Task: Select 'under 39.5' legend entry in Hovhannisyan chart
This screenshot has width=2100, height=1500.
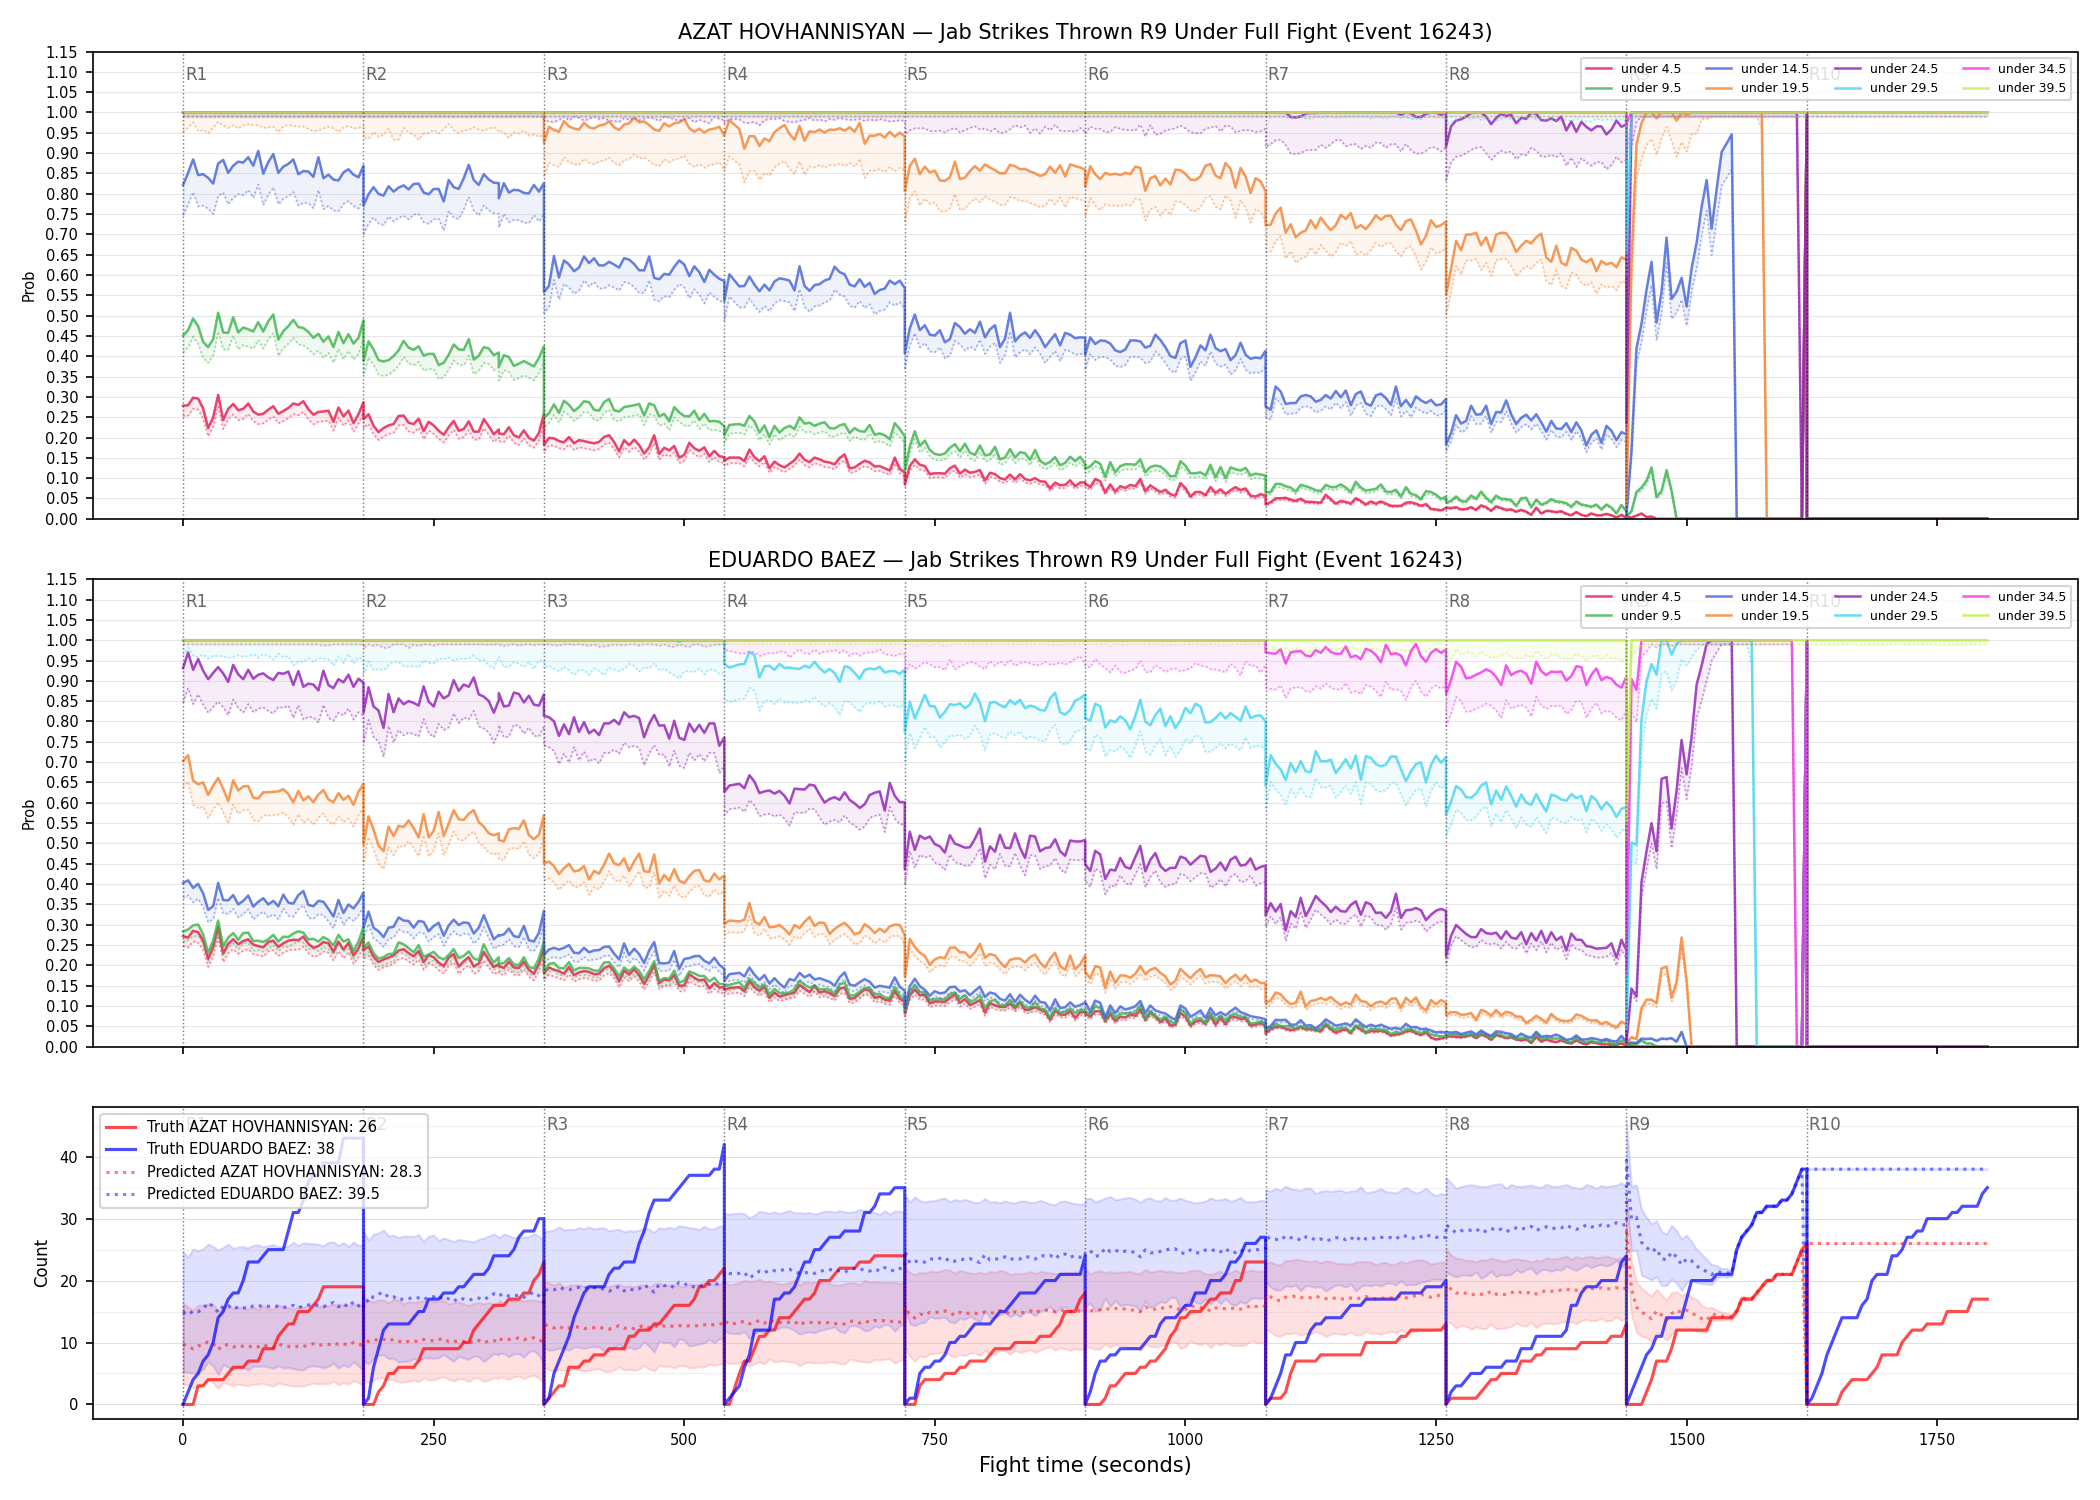Action: pyautogui.click(x=2015, y=88)
